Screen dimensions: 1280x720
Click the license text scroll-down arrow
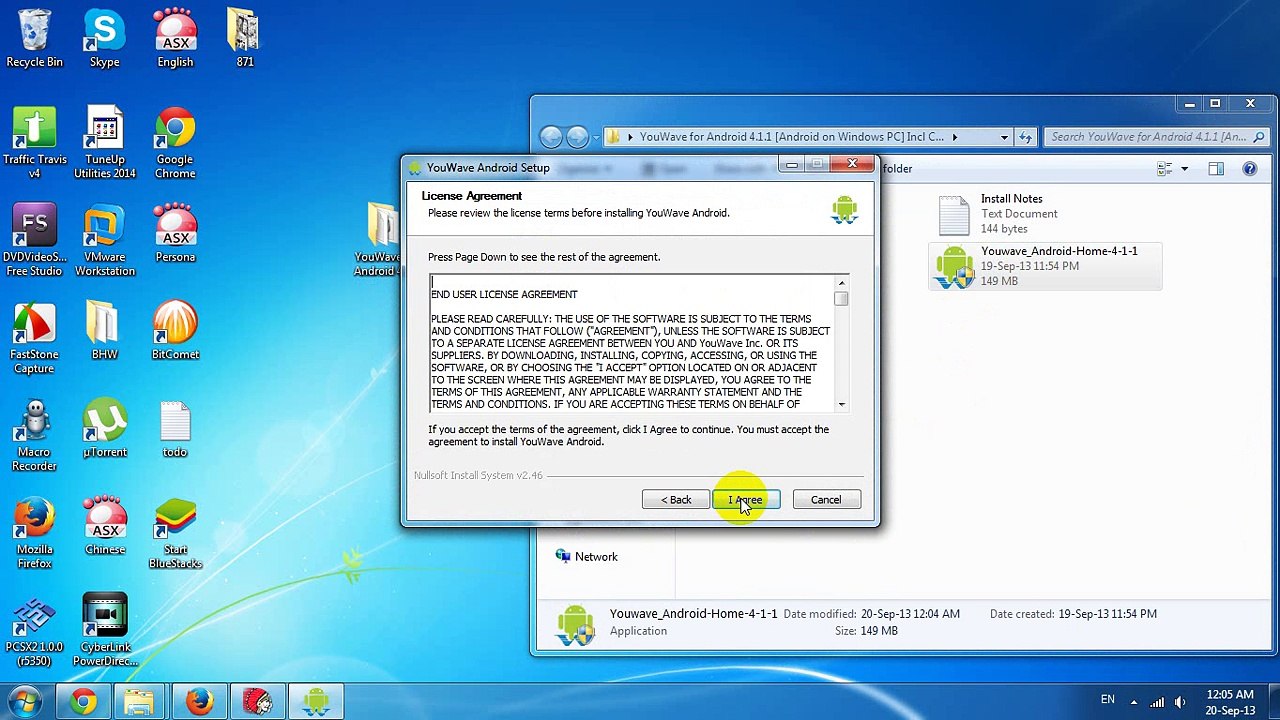point(841,404)
